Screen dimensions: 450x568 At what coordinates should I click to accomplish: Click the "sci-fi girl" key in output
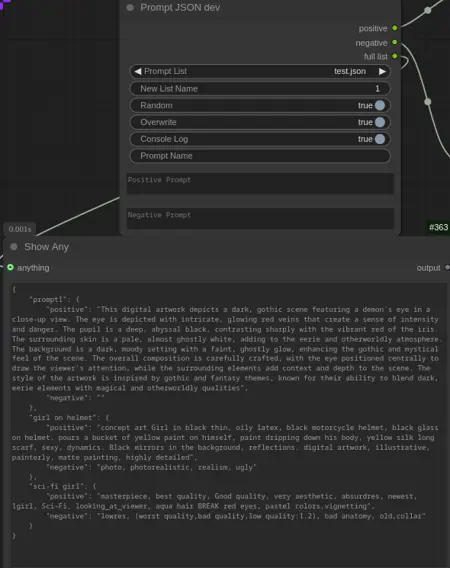pyautogui.click(x=58, y=486)
